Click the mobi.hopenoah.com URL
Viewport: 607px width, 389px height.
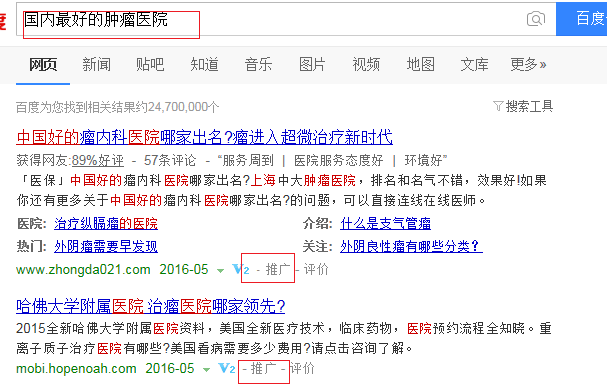76,368
